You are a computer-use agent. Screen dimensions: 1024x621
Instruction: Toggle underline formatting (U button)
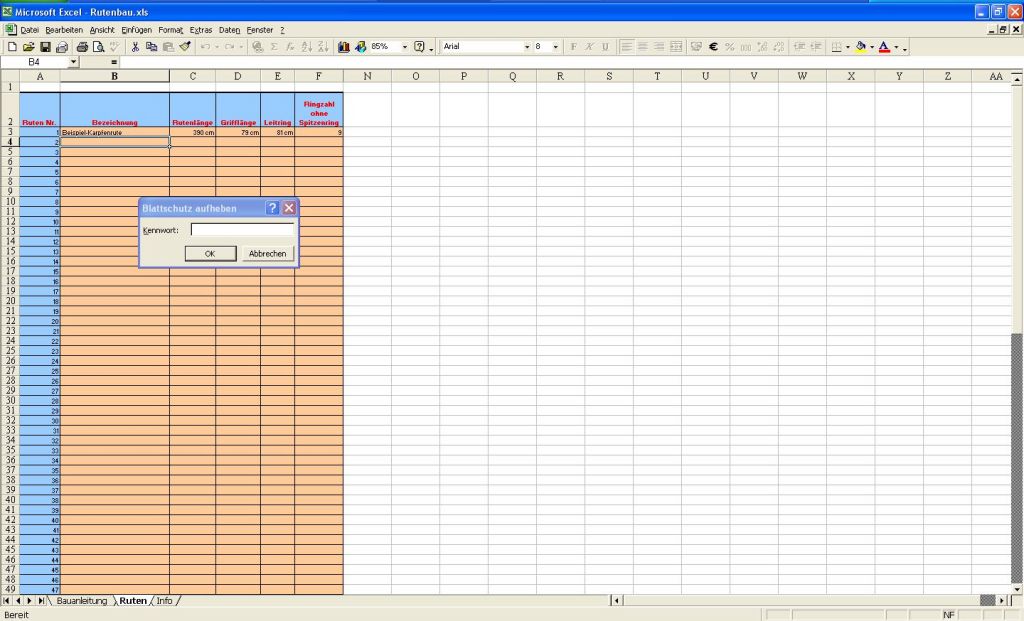(x=605, y=47)
